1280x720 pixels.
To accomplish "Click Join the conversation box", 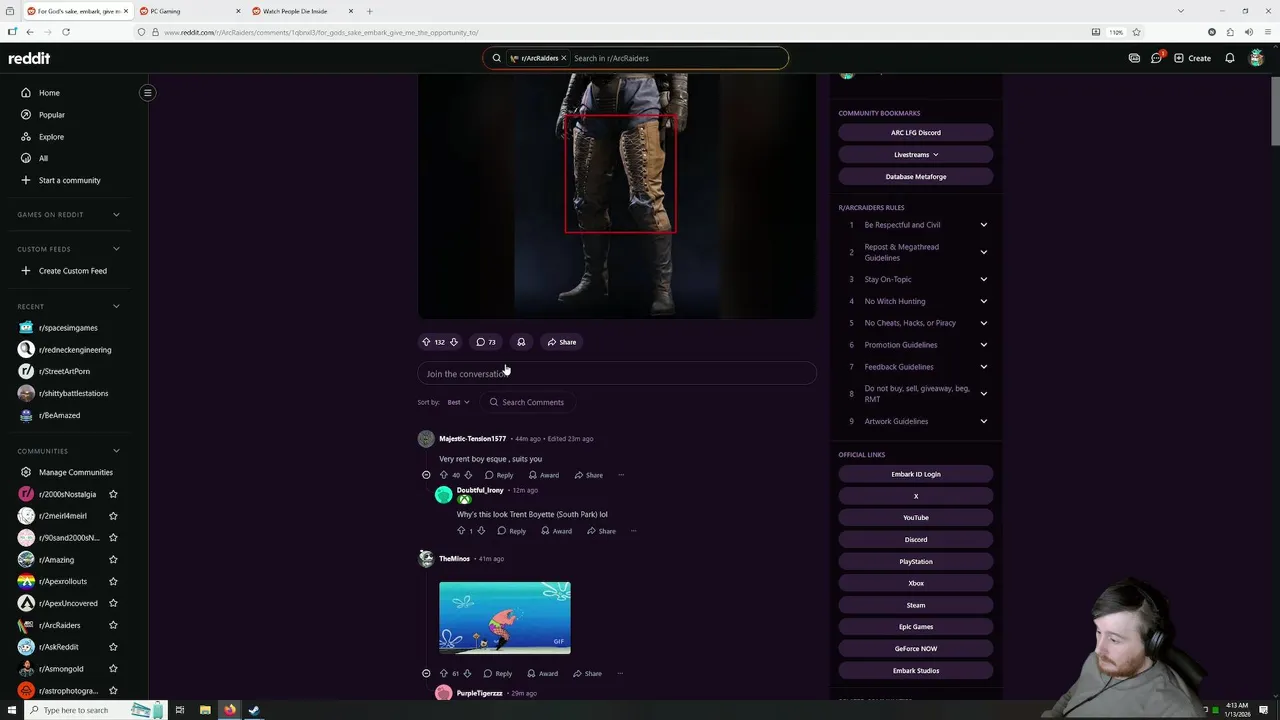I will pos(617,374).
